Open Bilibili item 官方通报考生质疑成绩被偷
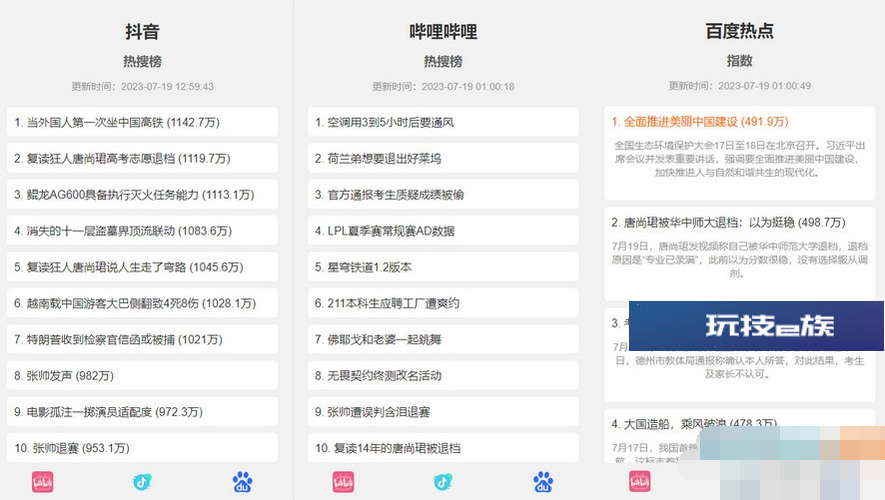This screenshot has width=885, height=500. [443, 194]
